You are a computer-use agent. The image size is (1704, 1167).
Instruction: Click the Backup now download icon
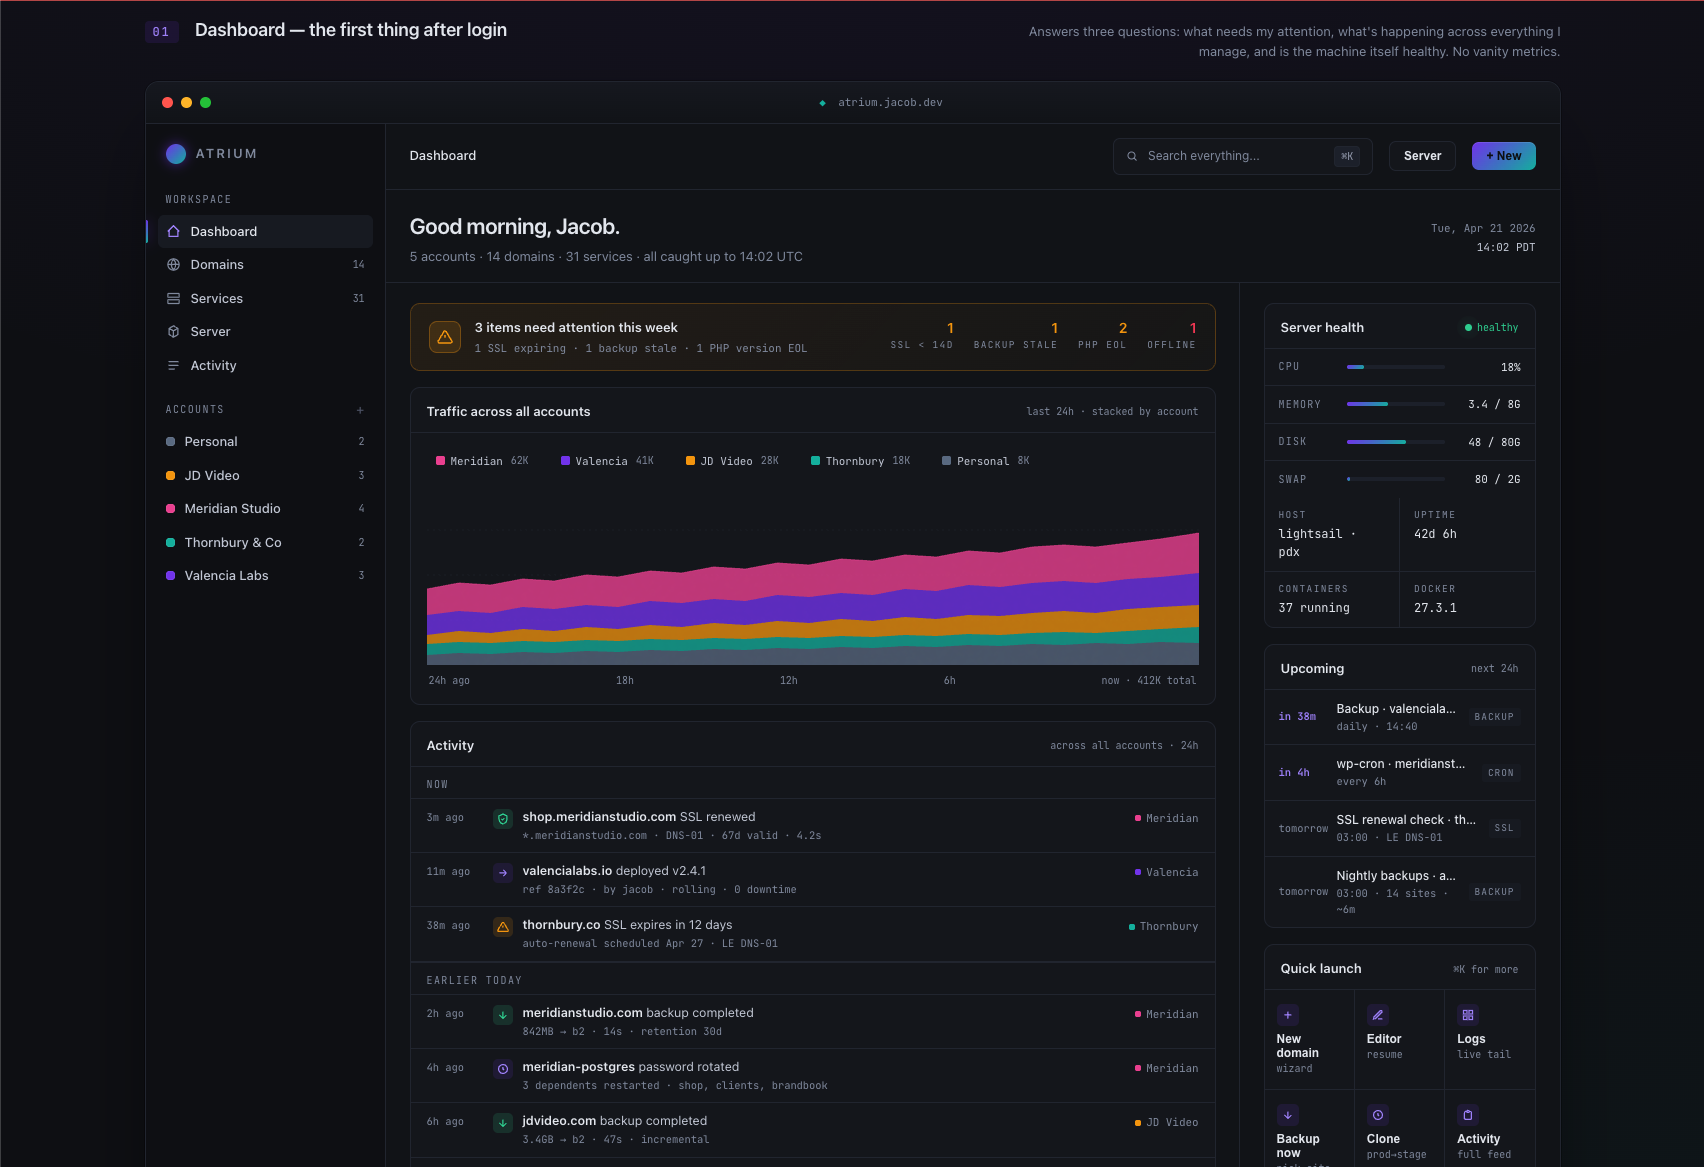tap(1288, 1115)
